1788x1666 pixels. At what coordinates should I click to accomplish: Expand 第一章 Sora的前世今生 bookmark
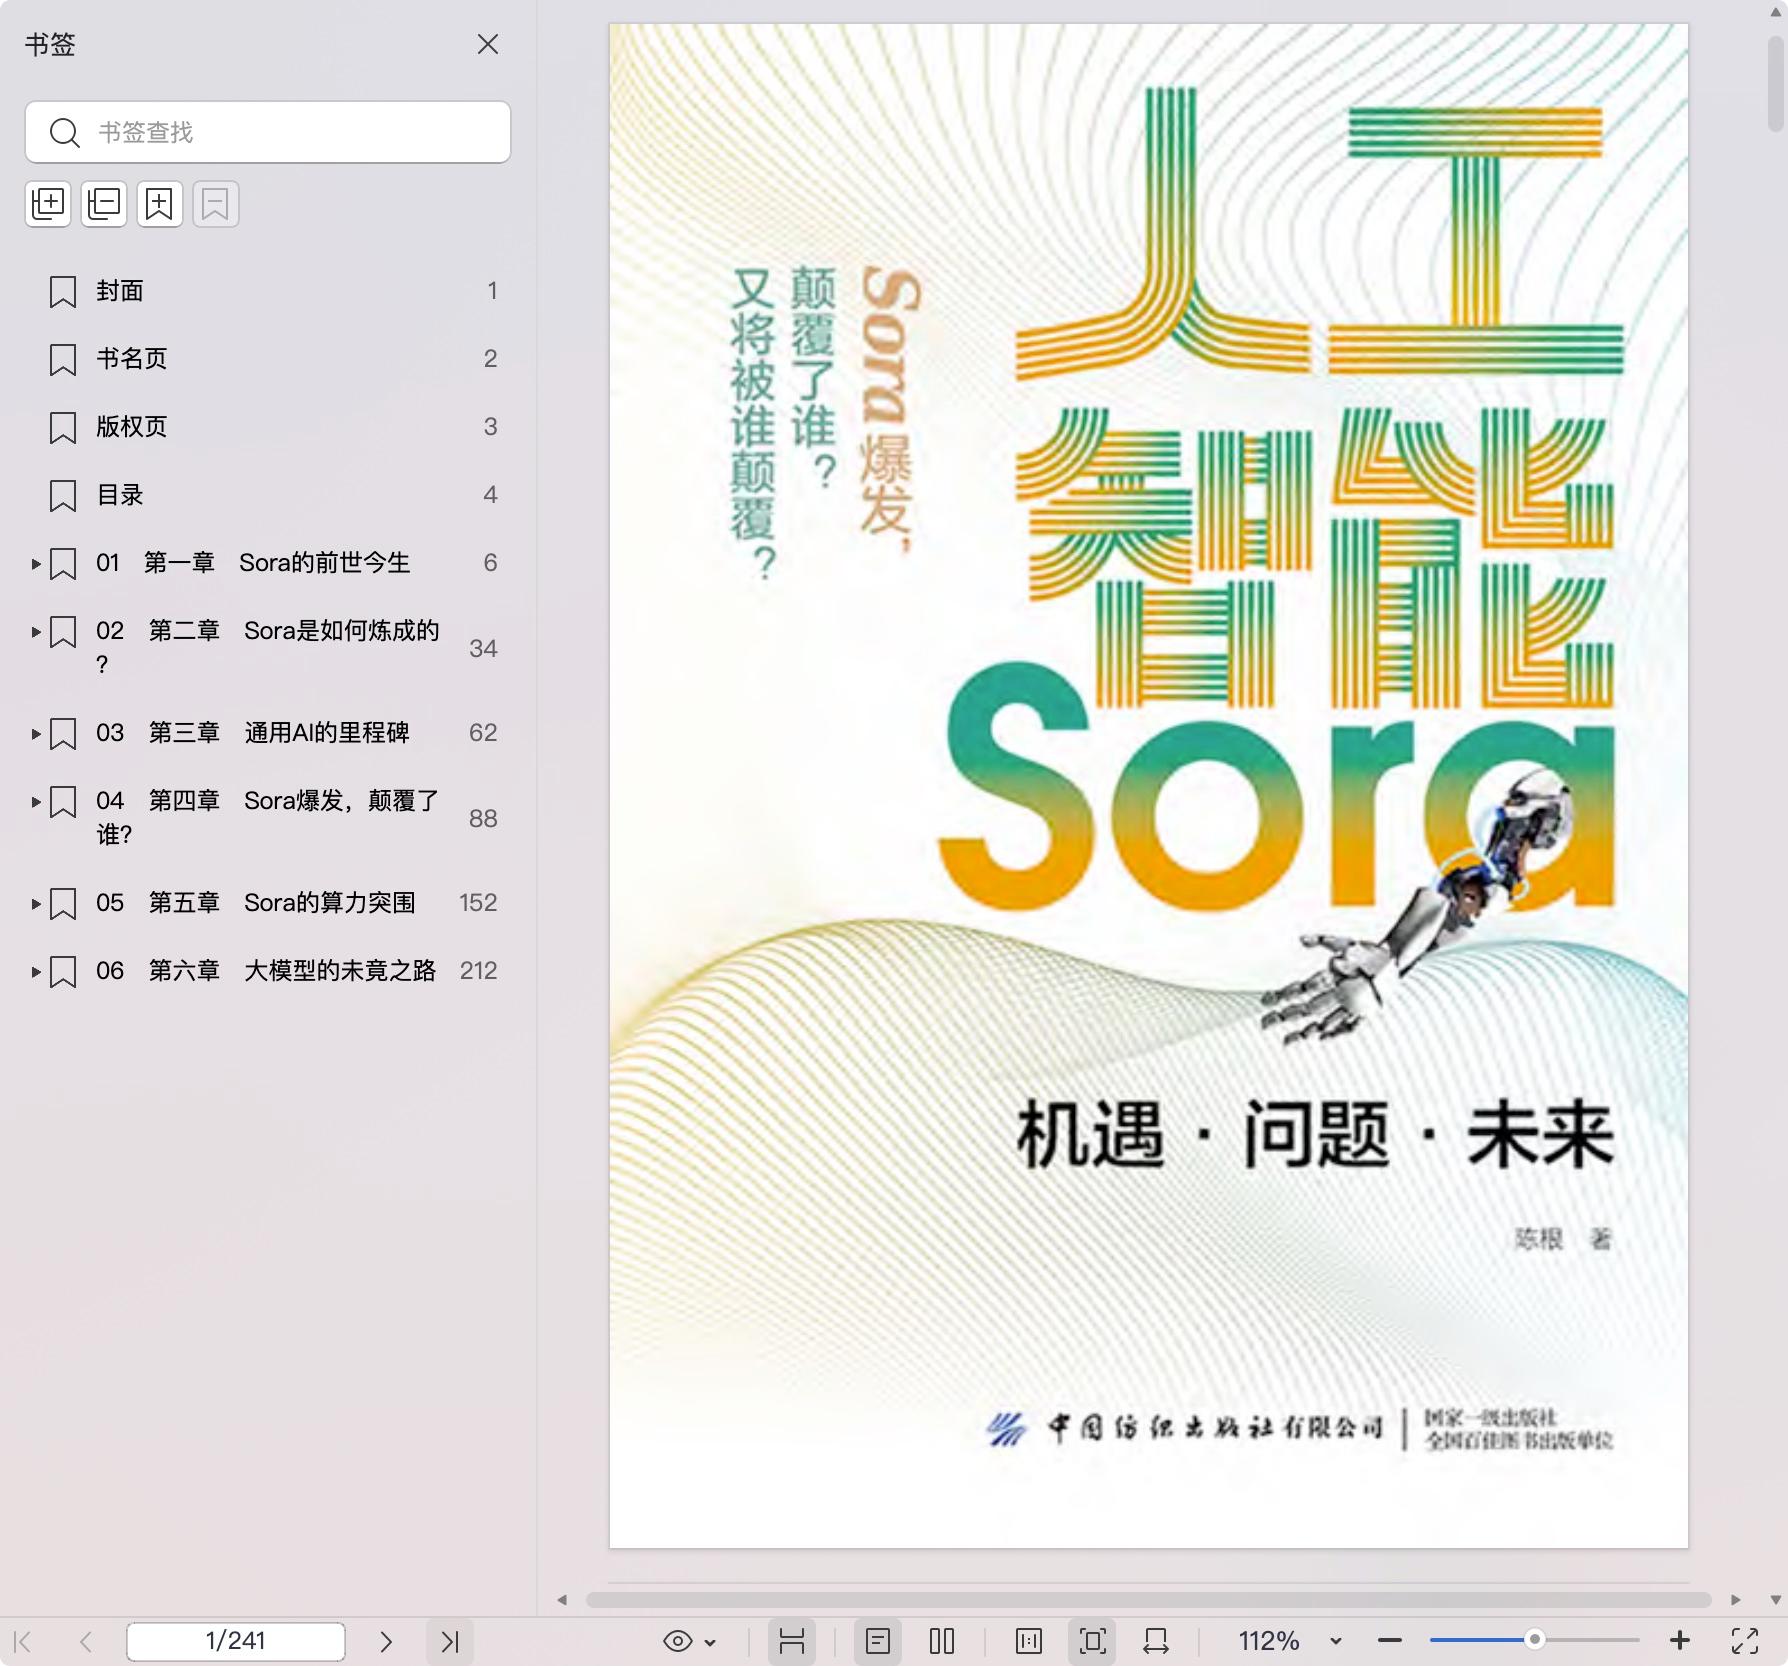[36, 564]
